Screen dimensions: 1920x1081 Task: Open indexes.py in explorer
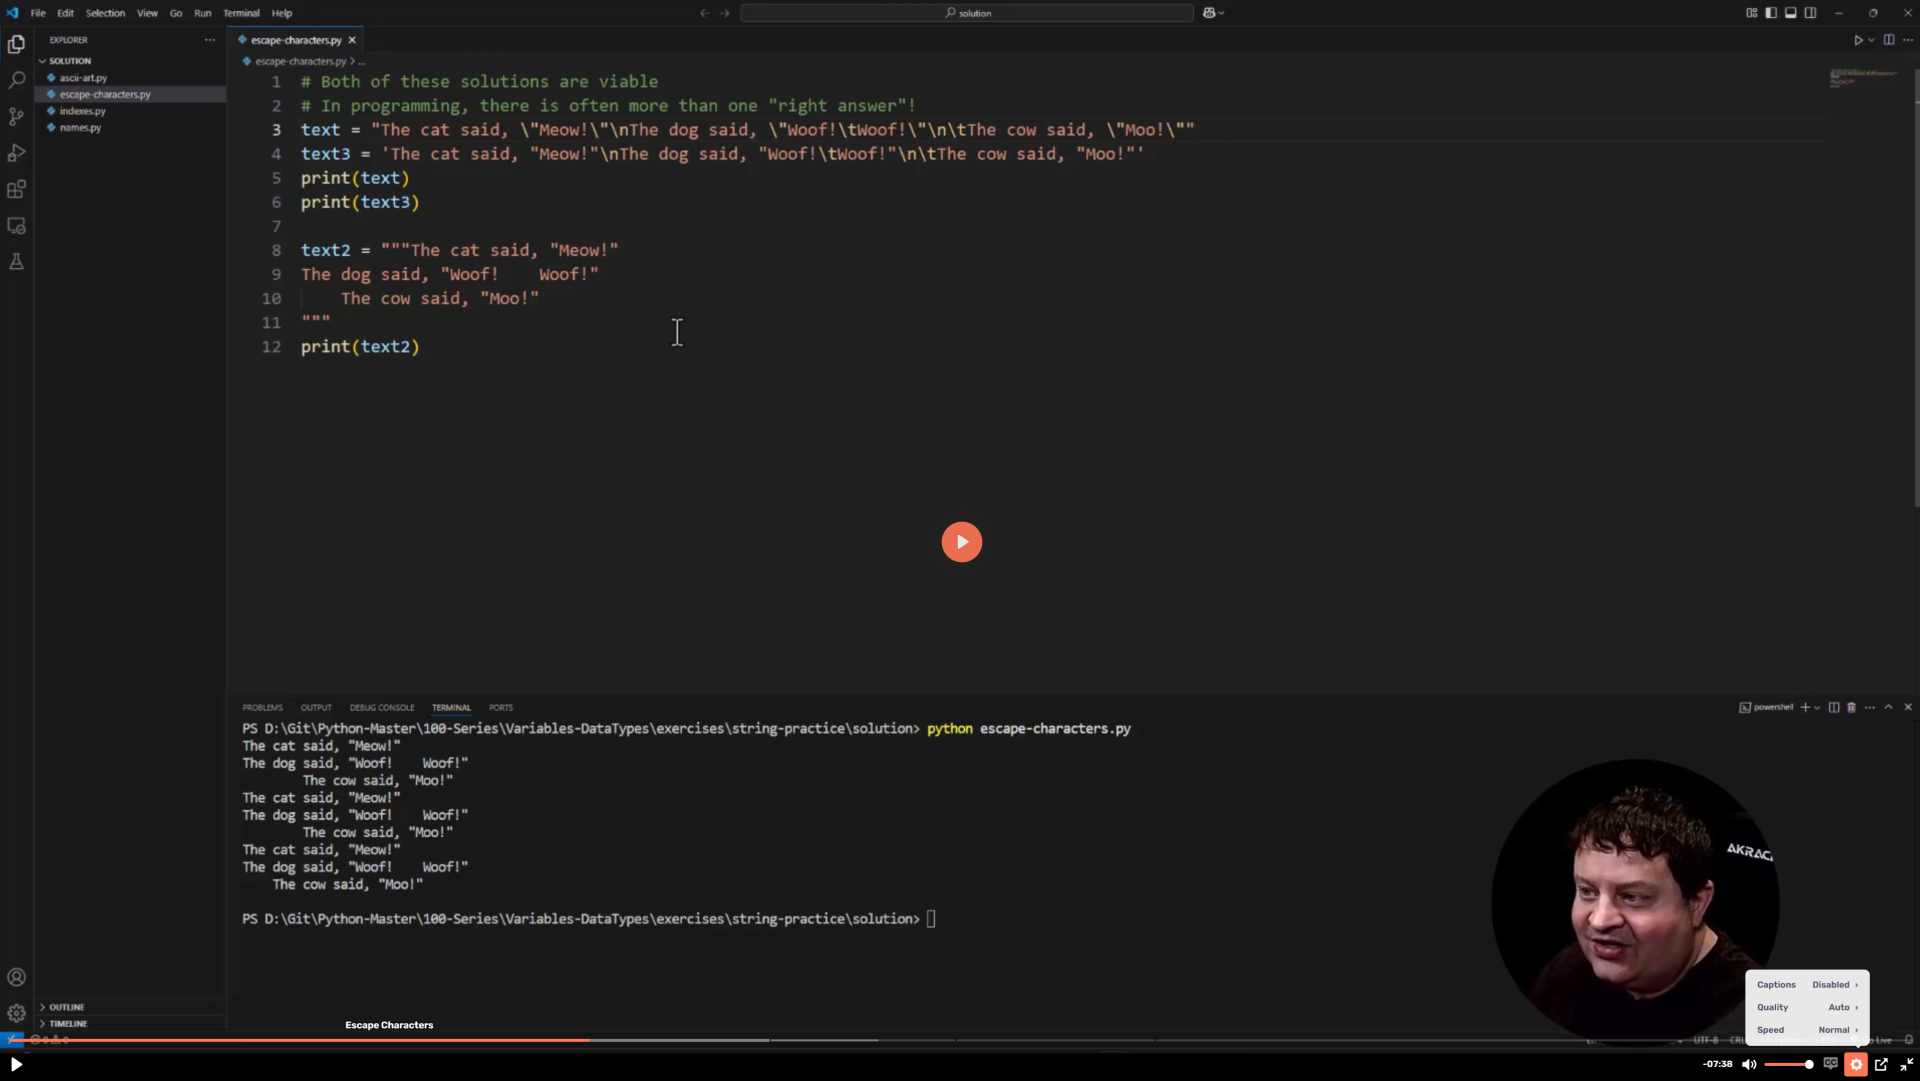pos(82,111)
